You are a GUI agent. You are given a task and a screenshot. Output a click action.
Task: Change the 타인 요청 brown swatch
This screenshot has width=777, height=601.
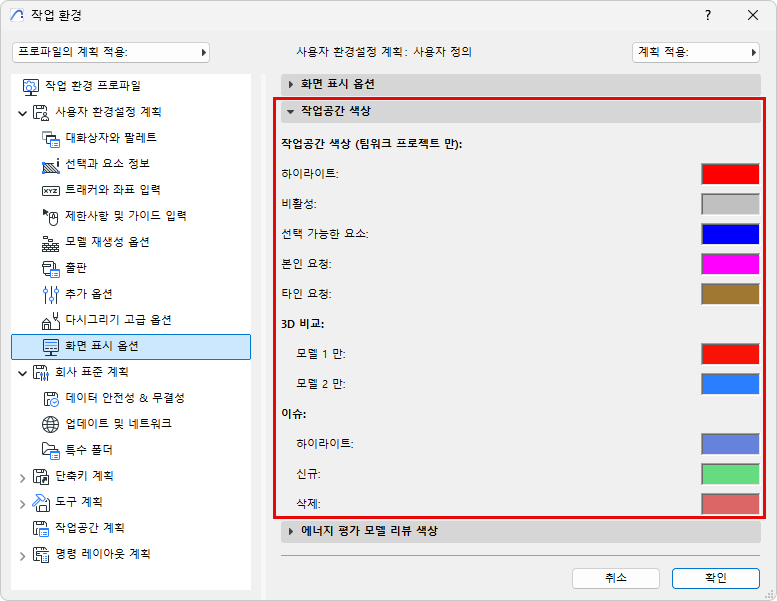coord(730,294)
